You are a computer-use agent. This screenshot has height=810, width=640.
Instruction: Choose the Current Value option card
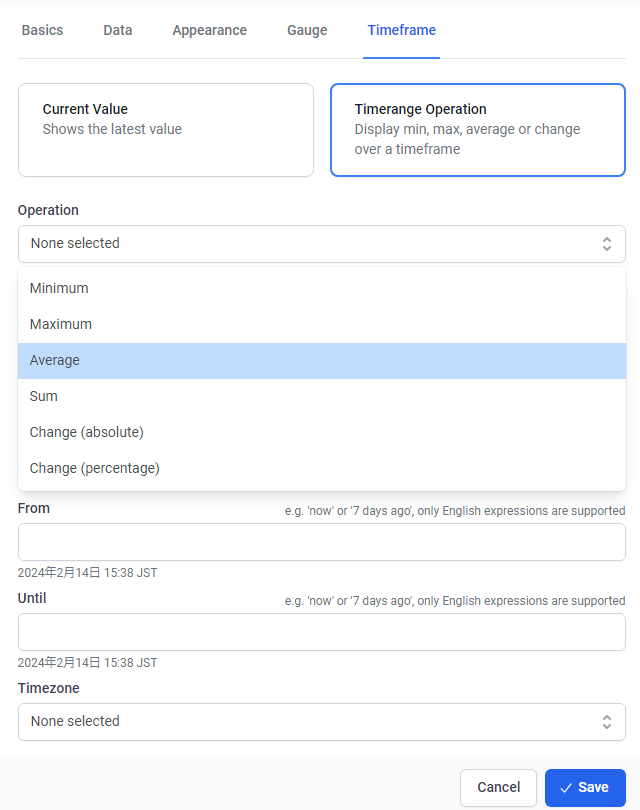click(x=166, y=130)
